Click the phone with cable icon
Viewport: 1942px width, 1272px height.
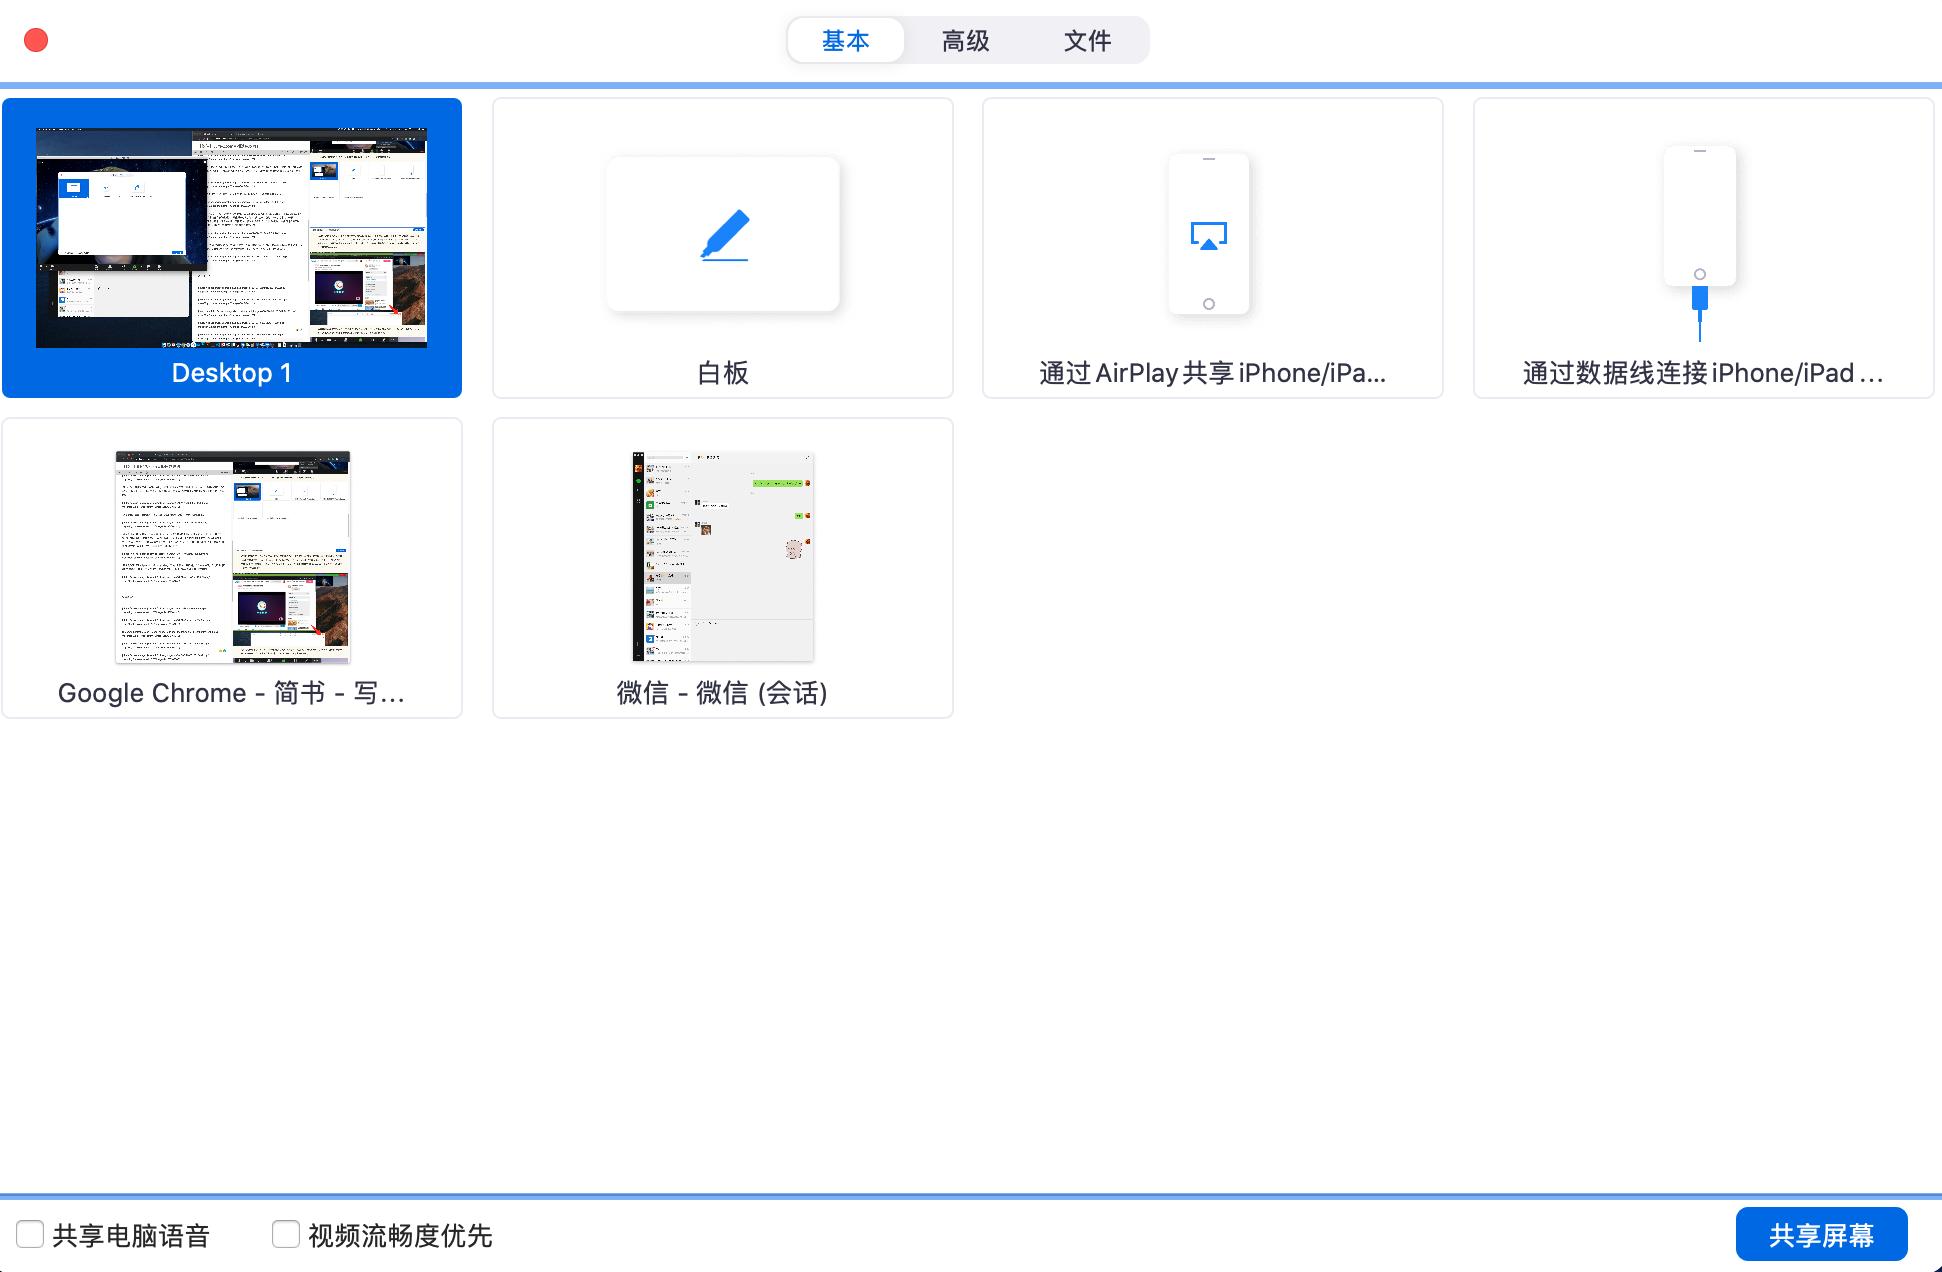point(1698,230)
